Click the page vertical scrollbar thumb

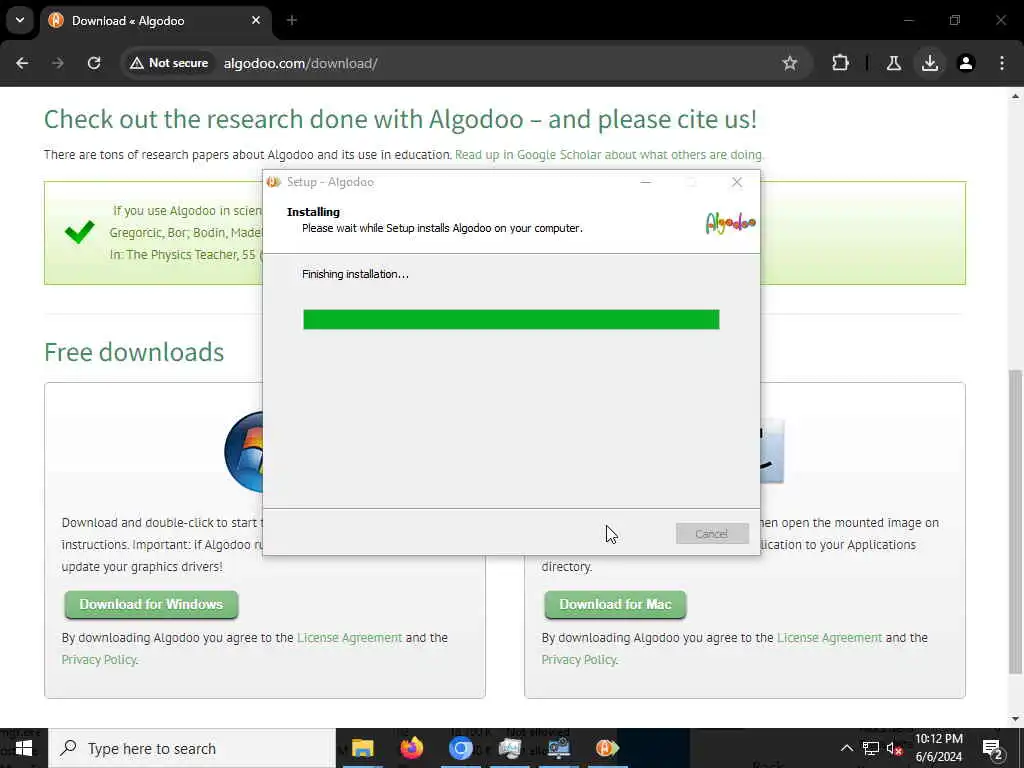pyautogui.click(x=1015, y=521)
